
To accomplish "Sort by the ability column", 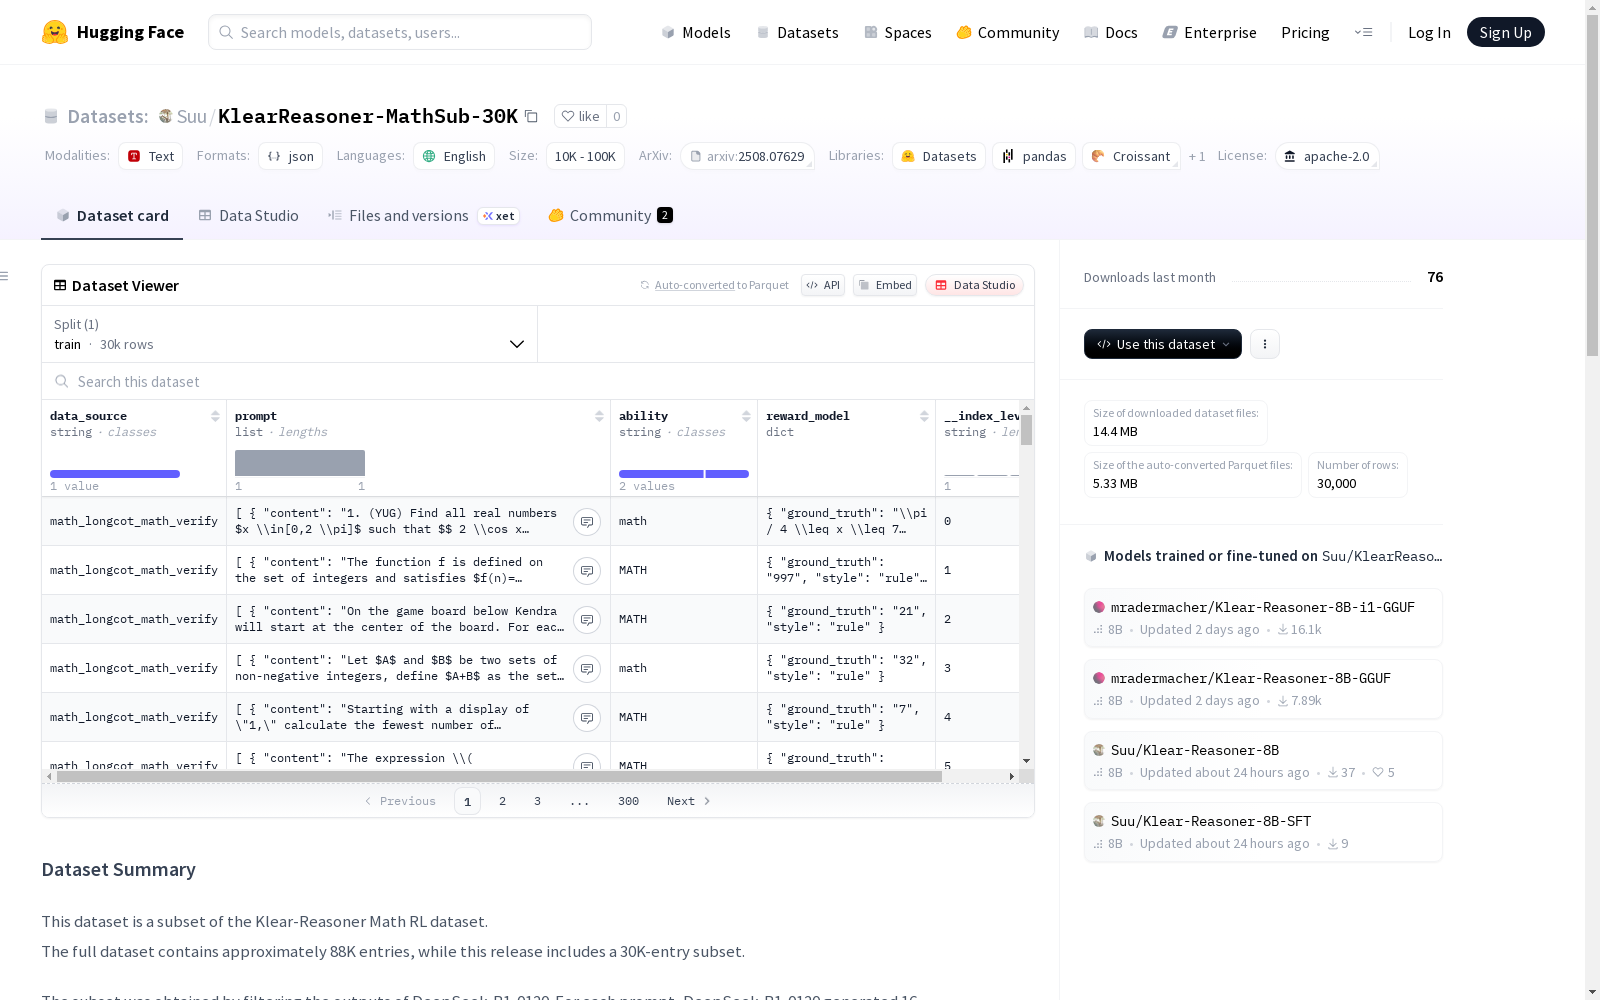I will [x=746, y=416].
